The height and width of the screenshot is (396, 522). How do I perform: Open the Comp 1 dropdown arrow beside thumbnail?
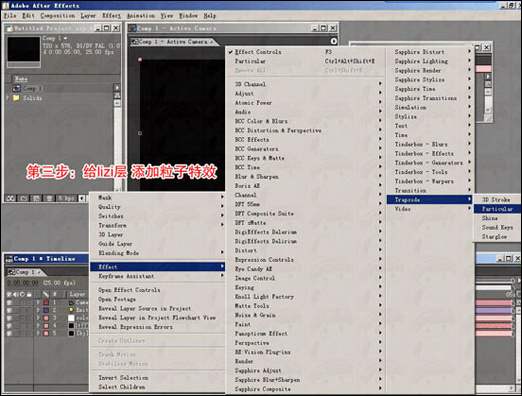[65, 38]
